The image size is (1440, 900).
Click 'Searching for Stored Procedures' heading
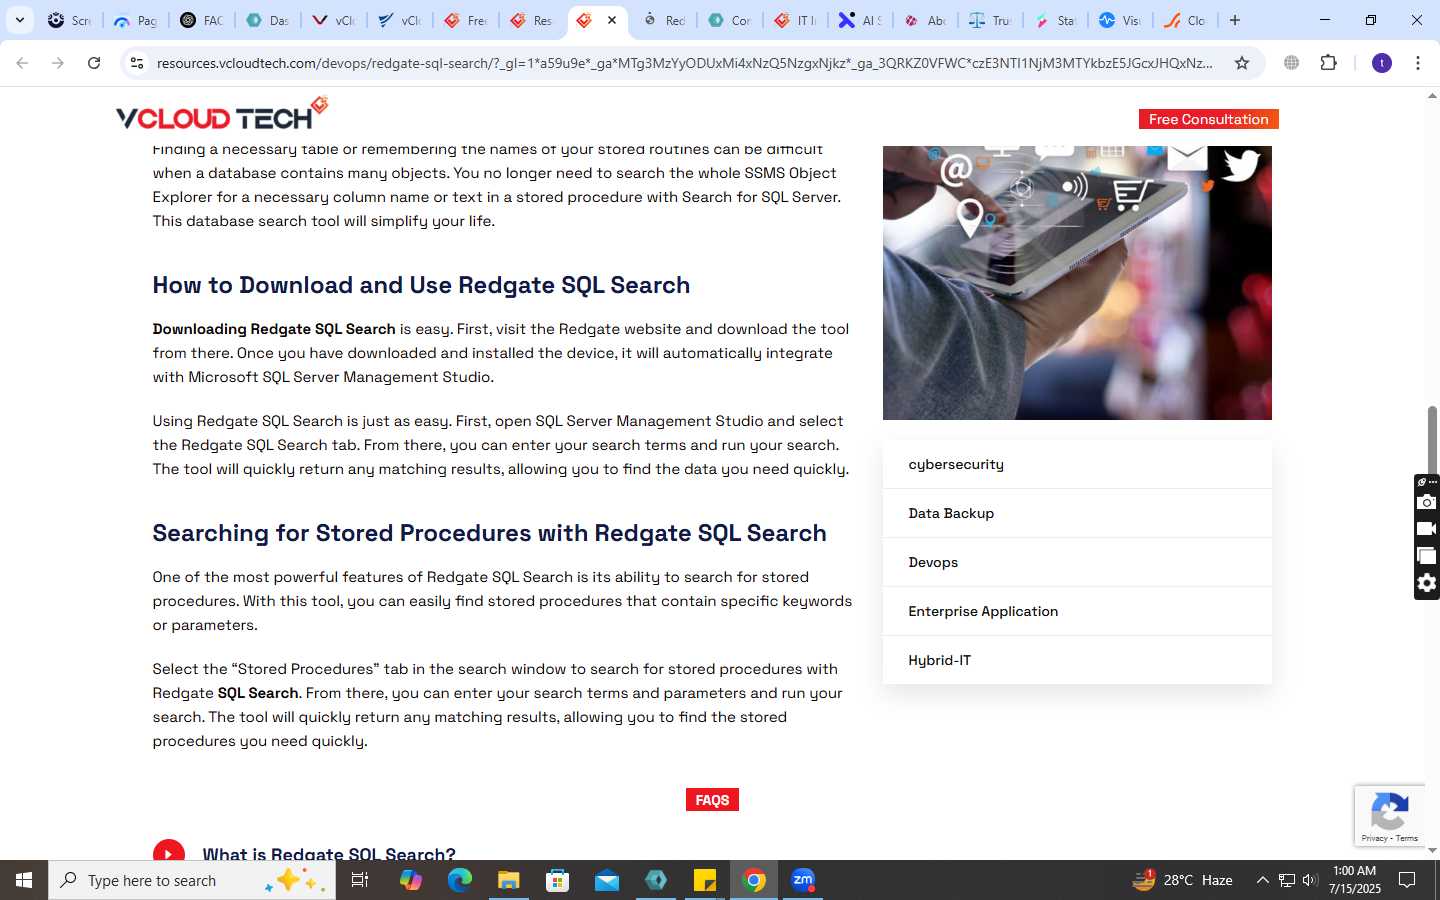(x=489, y=533)
